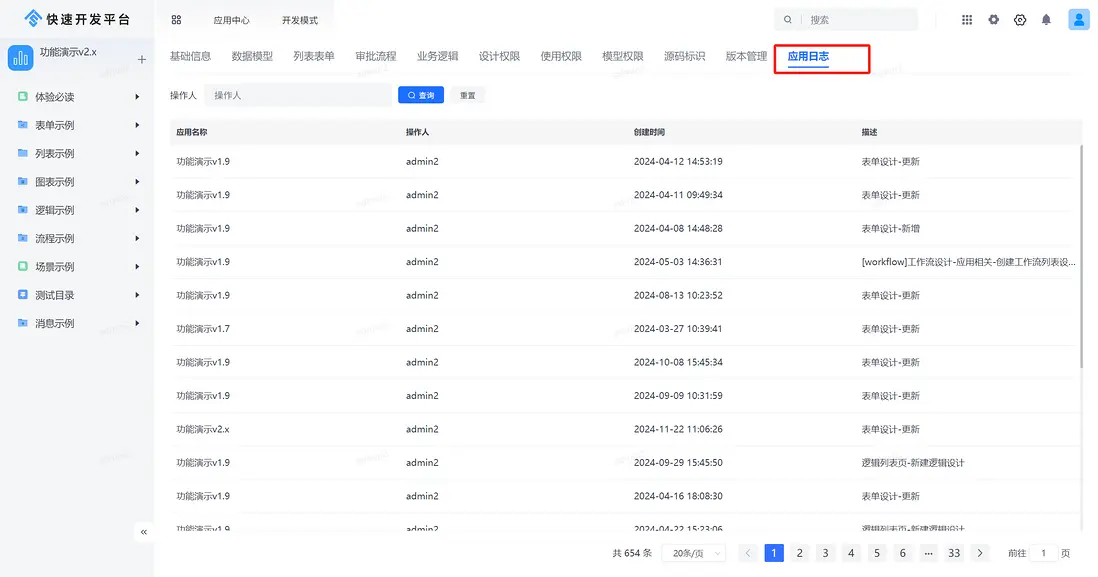Screen dimensions: 1098x577
Task: Expand the 表单示例 menu arrow
Action: pos(137,125)
